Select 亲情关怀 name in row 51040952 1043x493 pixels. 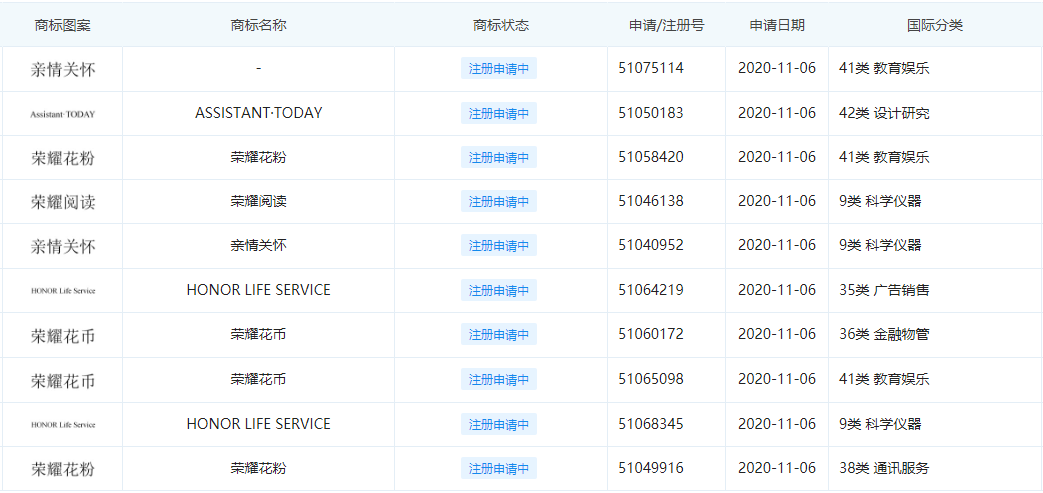click(x=259, y=246)
